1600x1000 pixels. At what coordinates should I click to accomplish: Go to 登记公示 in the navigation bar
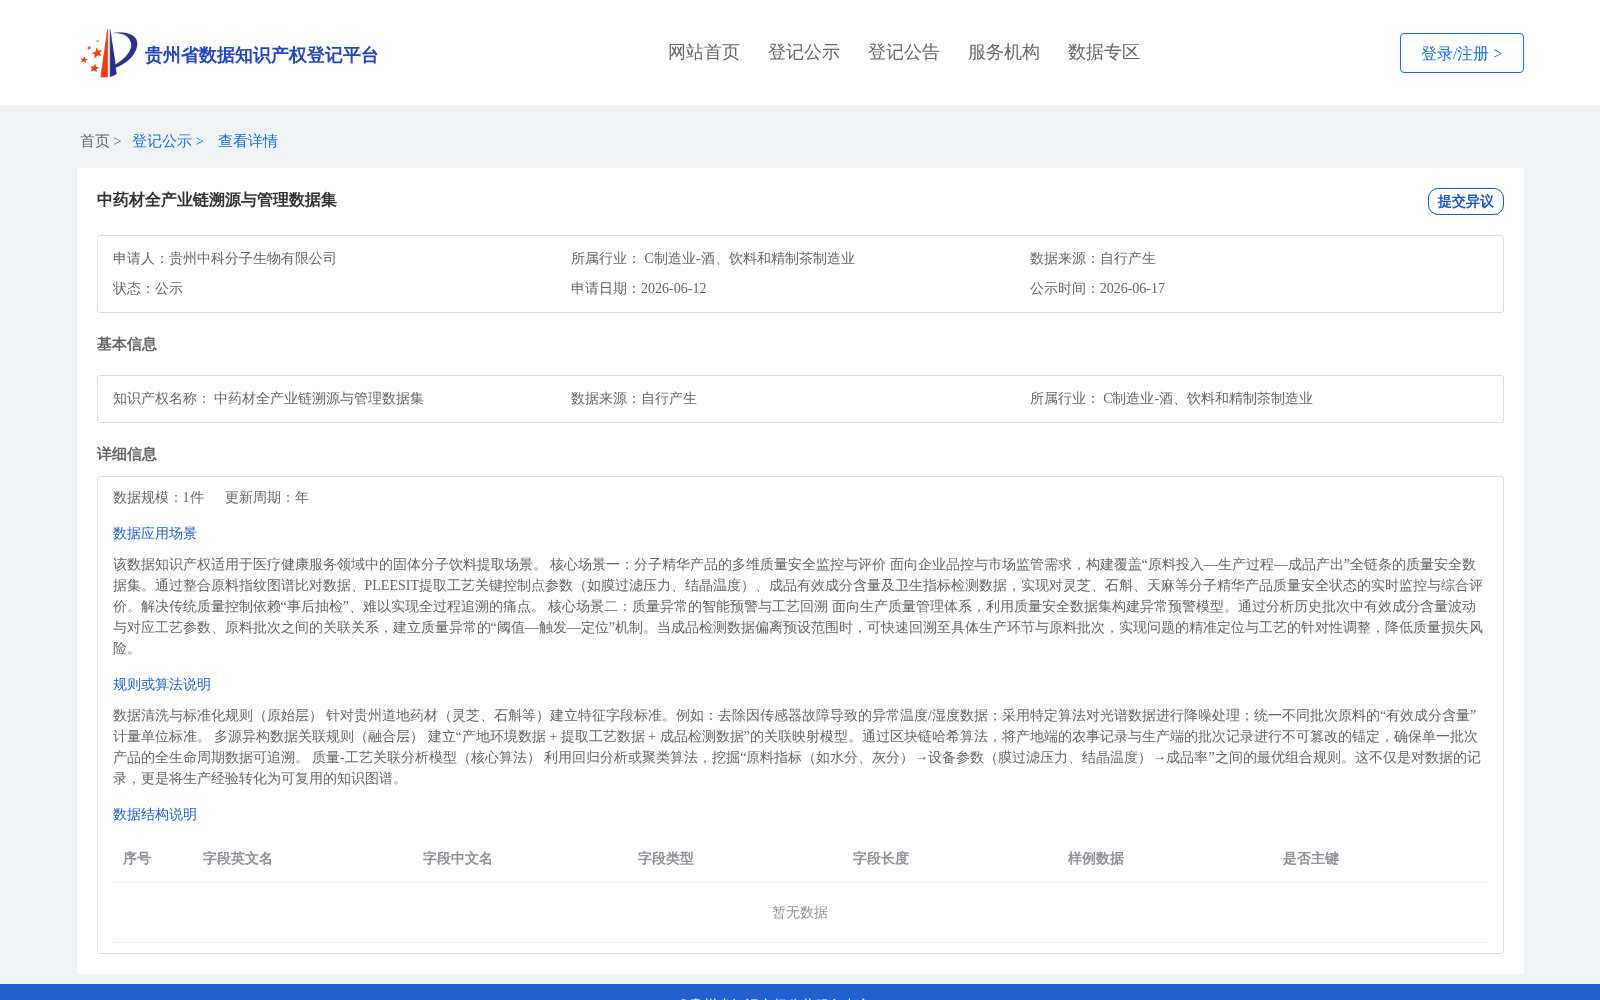[x=804, y=52]
